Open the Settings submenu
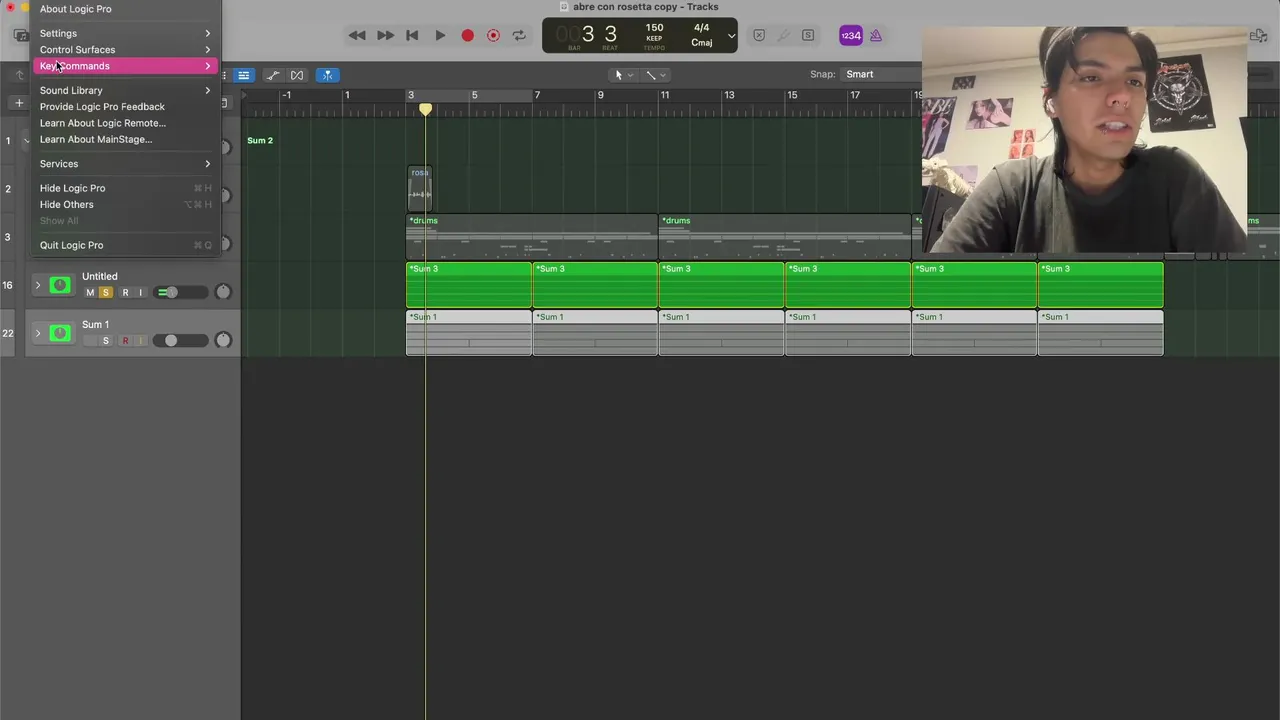This screenshot has width=1280, height=720. (125, 33)
